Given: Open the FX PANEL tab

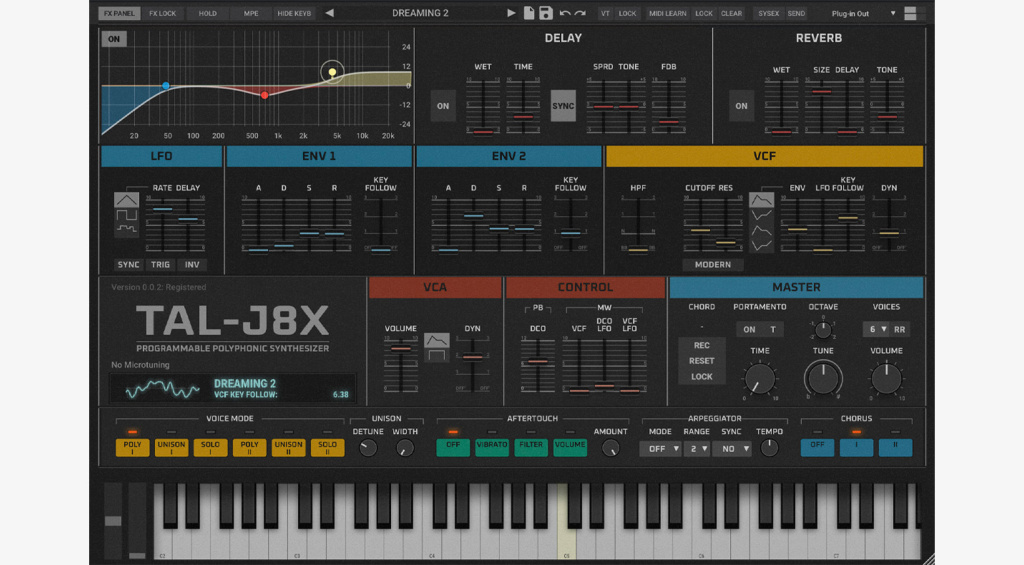Looking at the screenshot, I should (119, 13).
